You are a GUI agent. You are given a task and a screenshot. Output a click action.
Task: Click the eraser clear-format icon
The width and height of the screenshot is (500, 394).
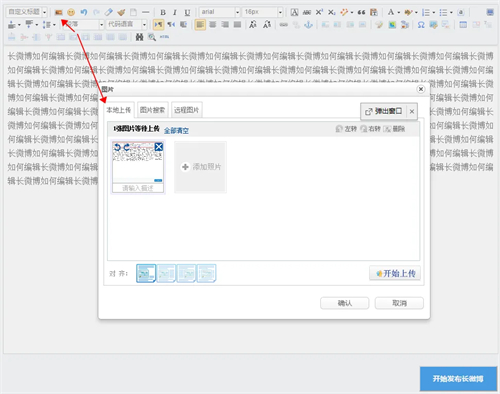pyautogui.click(x=109, y=12)
